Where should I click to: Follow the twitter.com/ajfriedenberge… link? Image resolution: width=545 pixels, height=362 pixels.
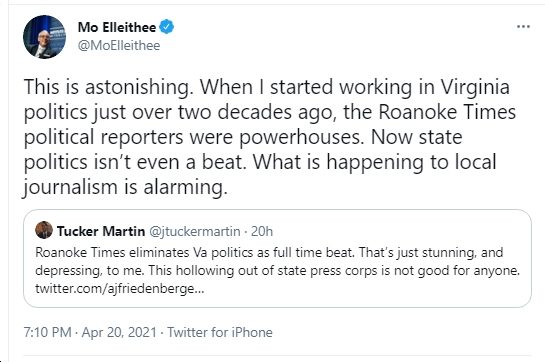point(120,289)
